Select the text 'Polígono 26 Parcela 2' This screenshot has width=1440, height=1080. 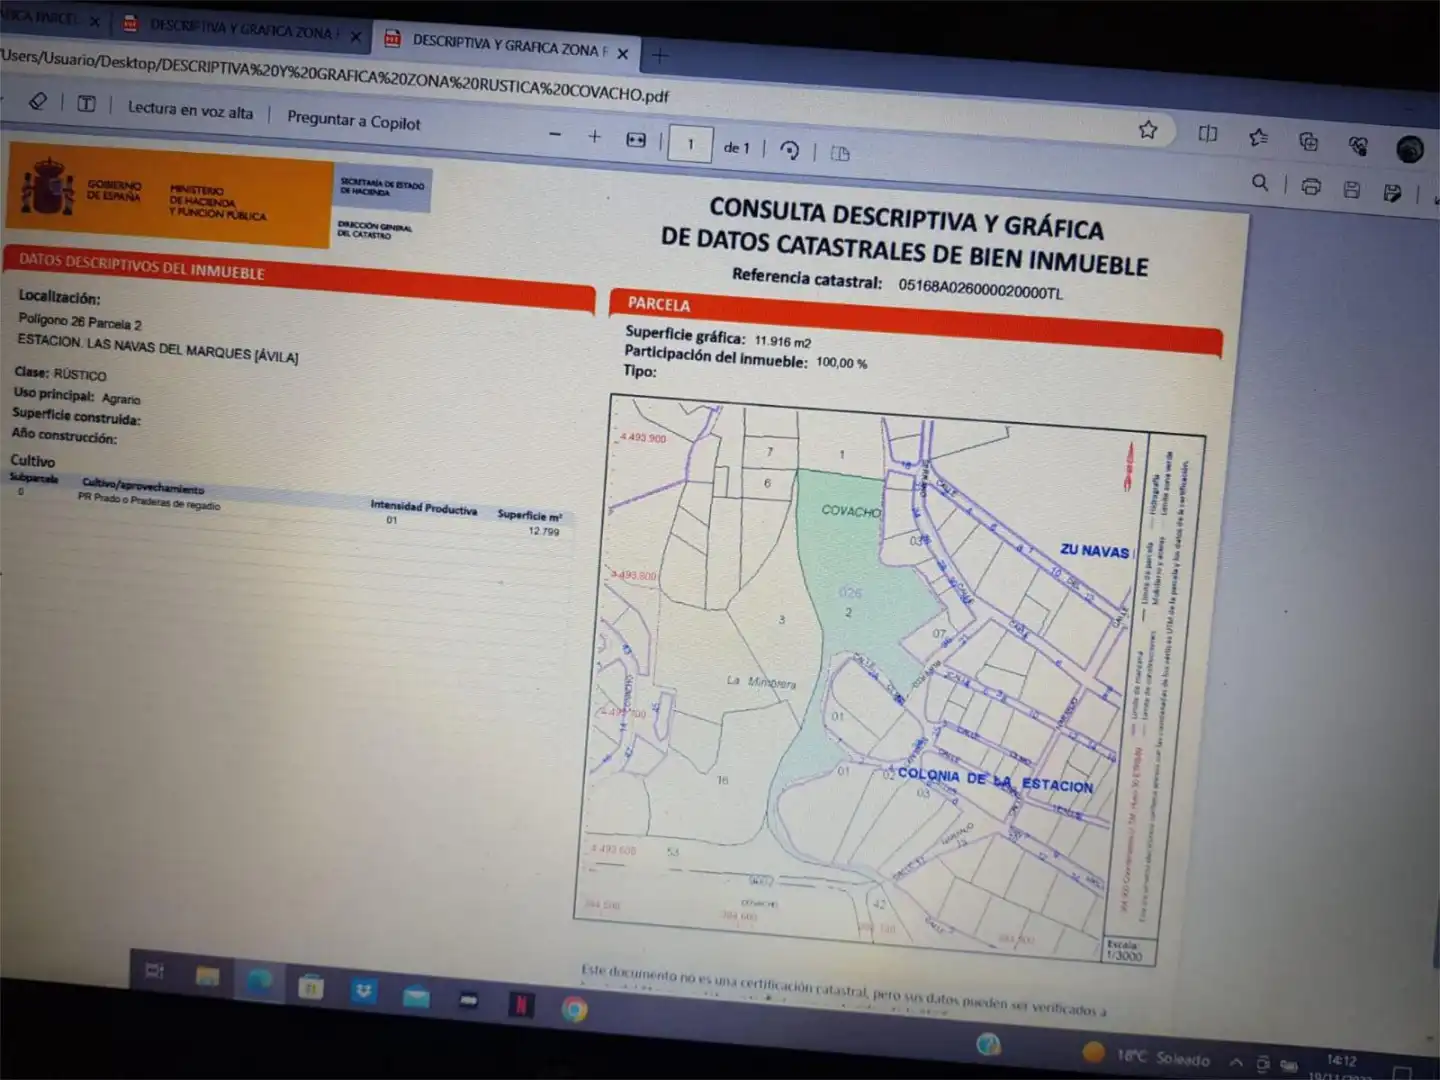pos(80,322)
